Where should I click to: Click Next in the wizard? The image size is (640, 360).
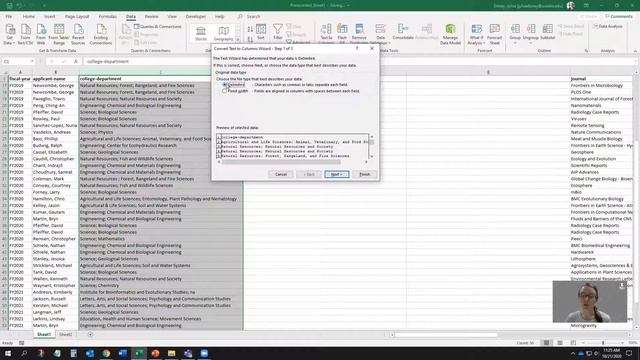tap(336, 174)
